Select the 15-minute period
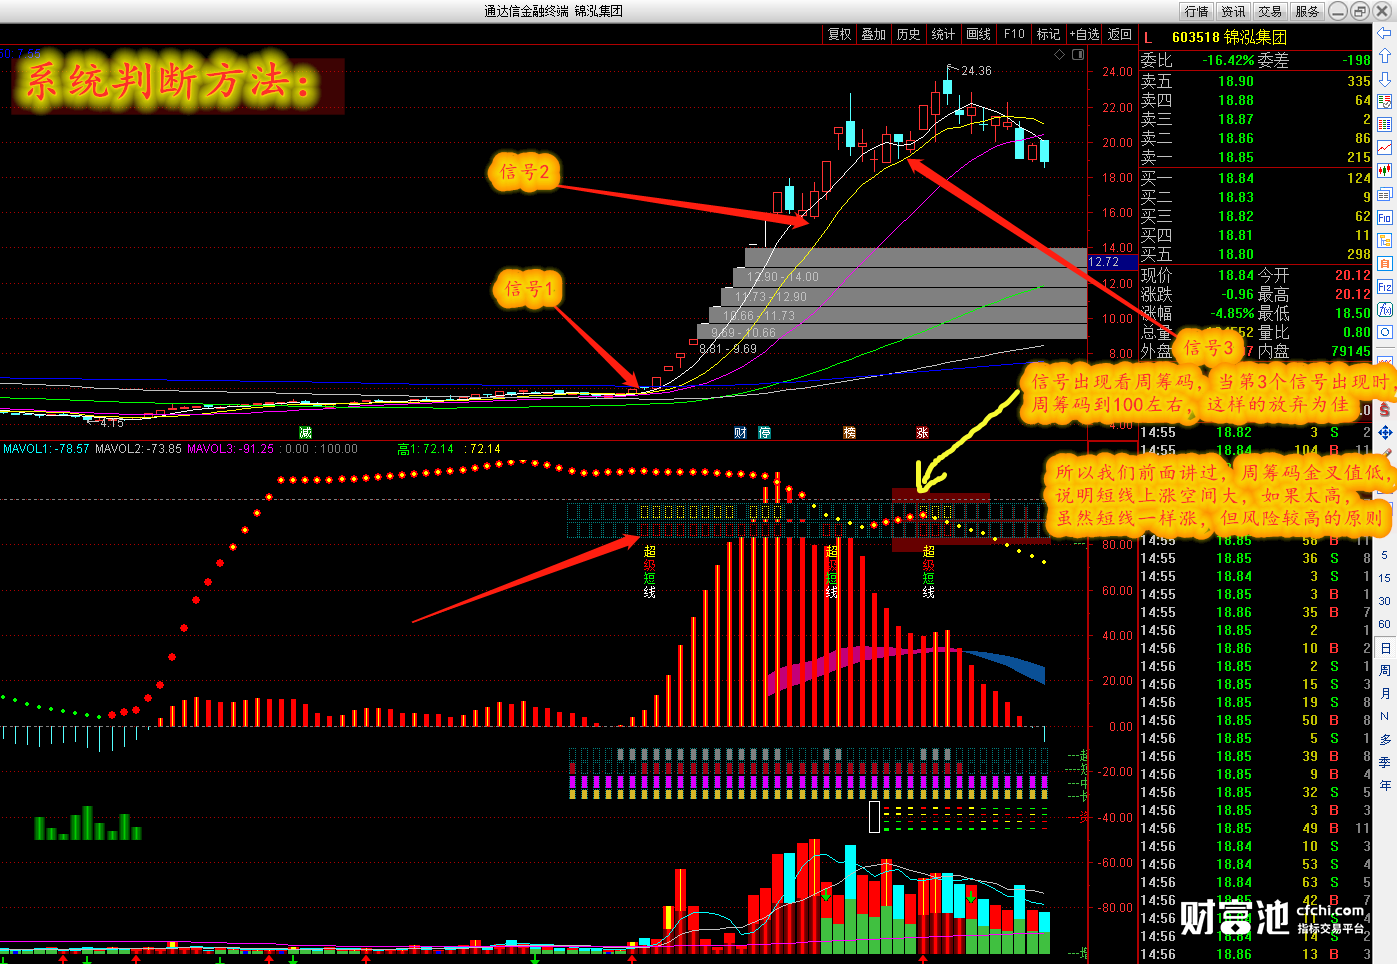Screen dimensions: 1397x964 (1385, 578)
